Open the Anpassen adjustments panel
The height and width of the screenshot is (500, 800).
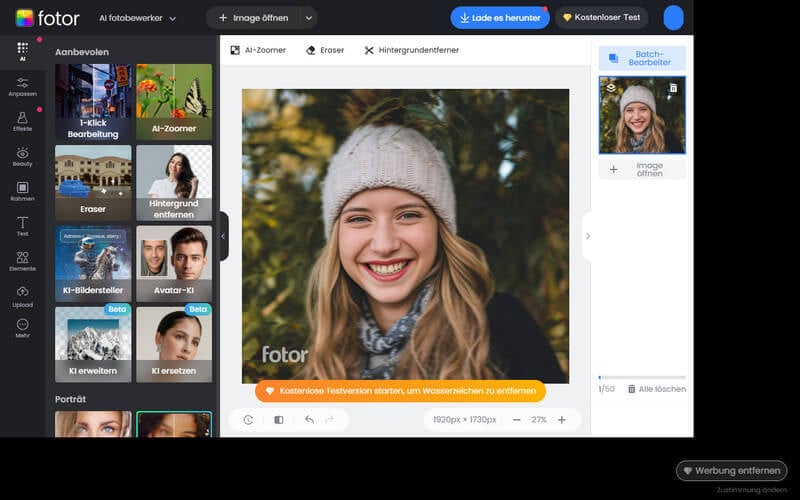(x=22, y=87)
